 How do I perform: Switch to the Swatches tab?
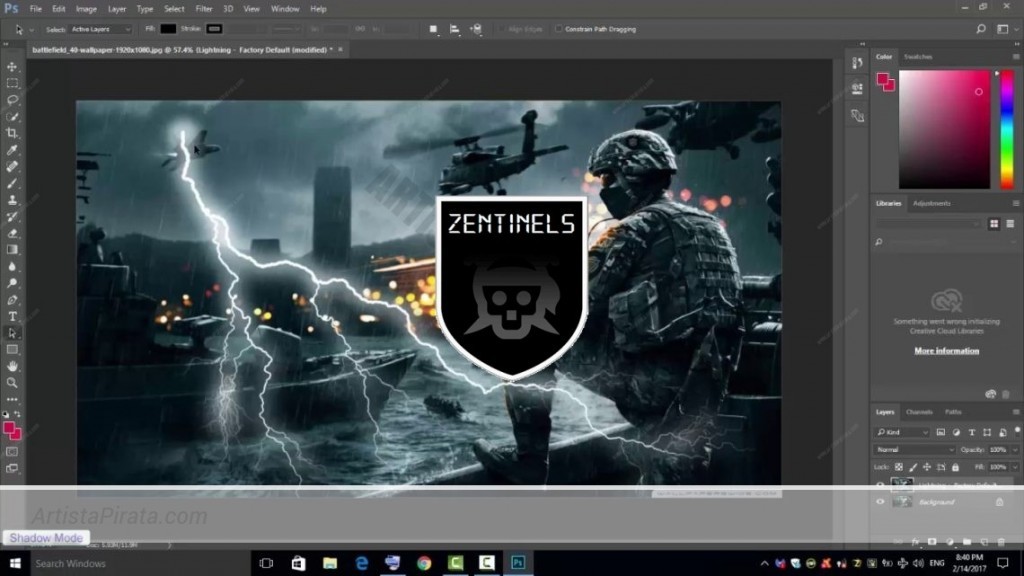coord(918,57)
